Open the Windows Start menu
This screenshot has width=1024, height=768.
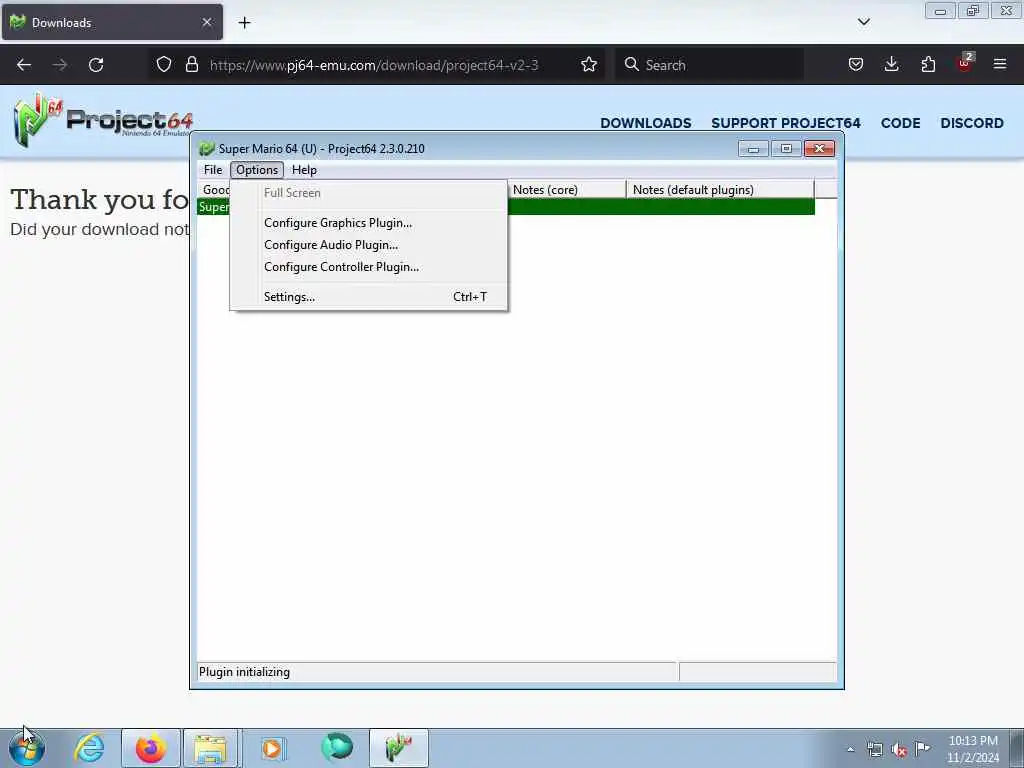point(27,748)
